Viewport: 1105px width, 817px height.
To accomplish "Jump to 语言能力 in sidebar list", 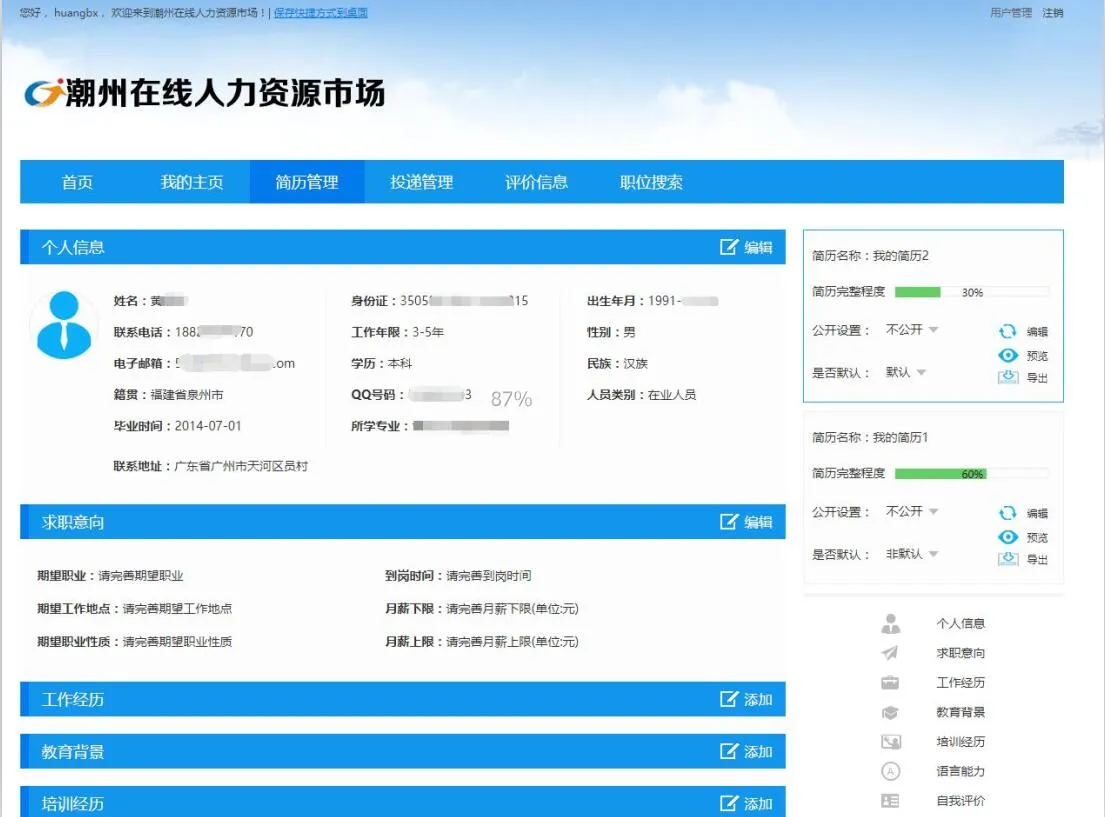I will click(961, 771).
